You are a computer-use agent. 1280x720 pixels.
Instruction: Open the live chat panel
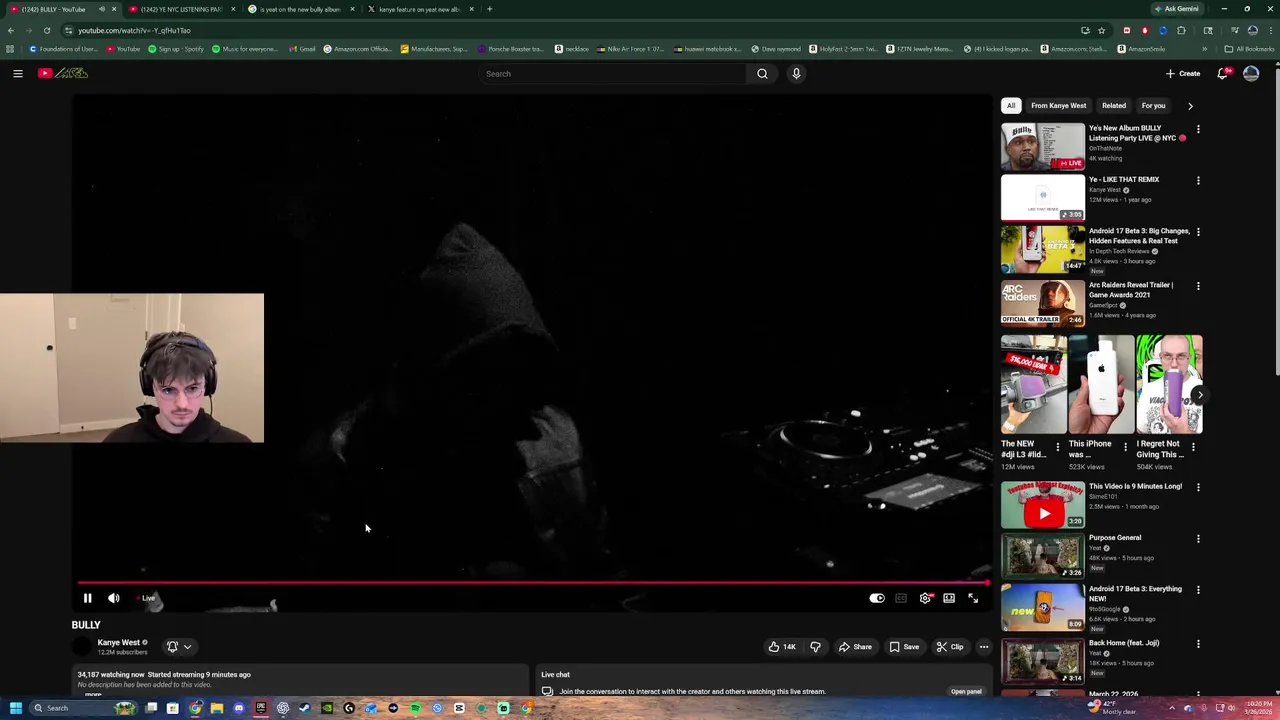coord(966,691)
